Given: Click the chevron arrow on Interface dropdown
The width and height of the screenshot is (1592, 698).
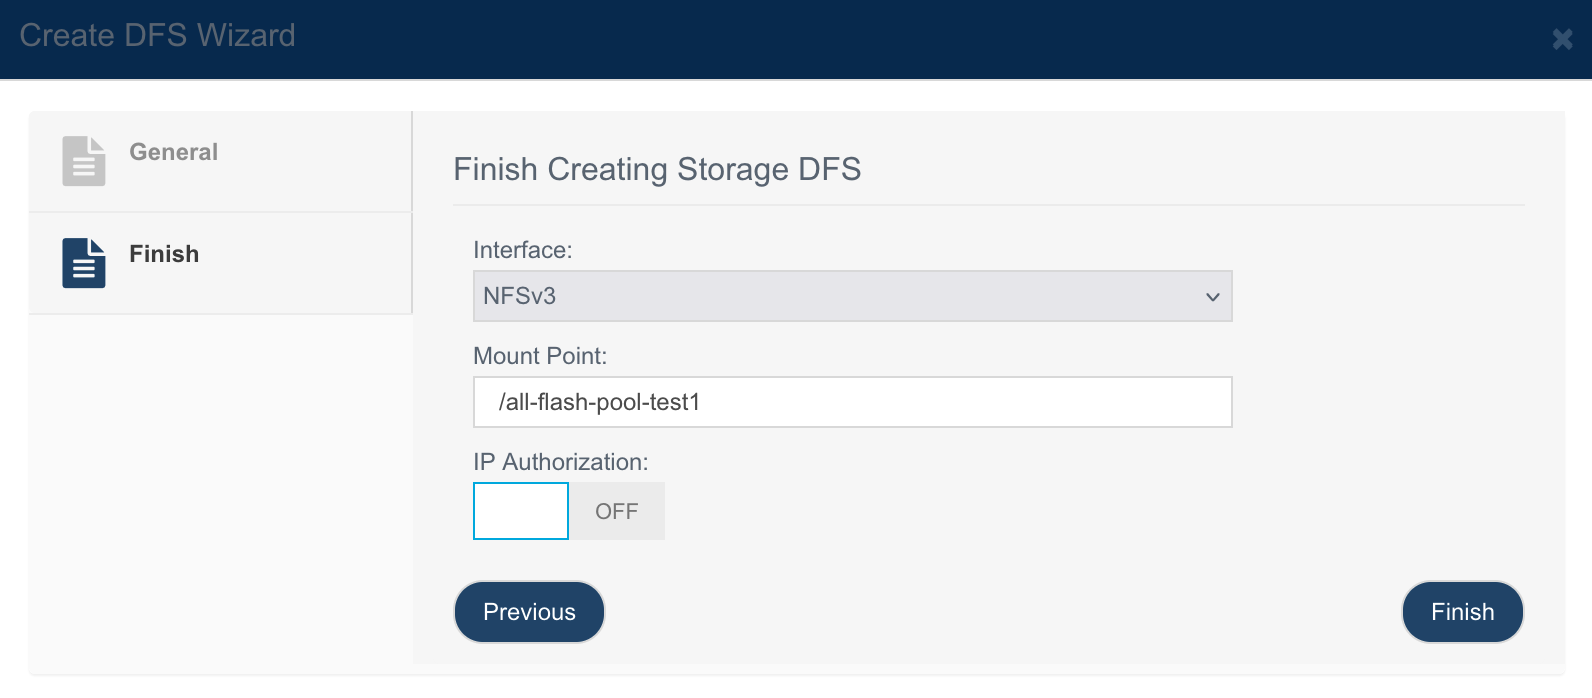Looking at the screenshot, I should pyautogui.click(x=1212, y=297).
